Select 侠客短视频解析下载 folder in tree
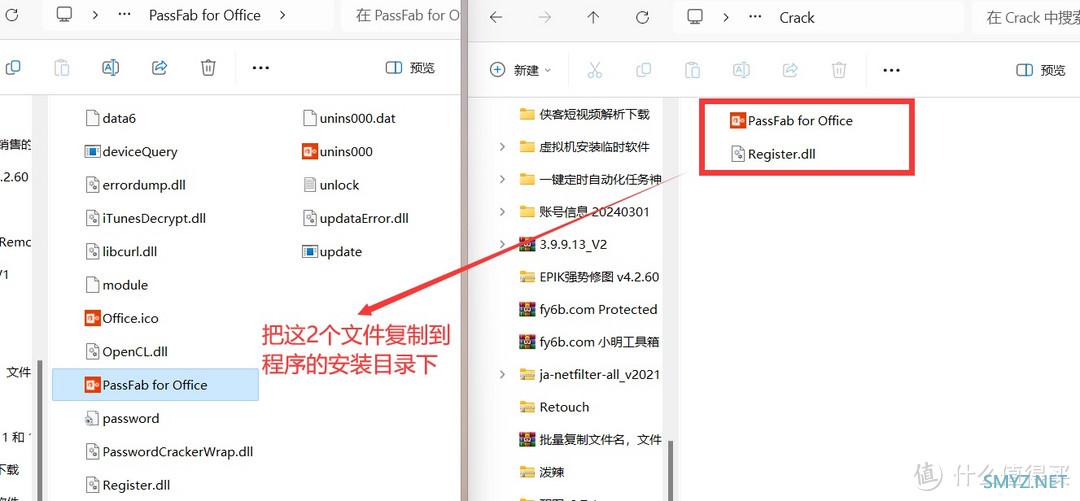 (585, 114)
